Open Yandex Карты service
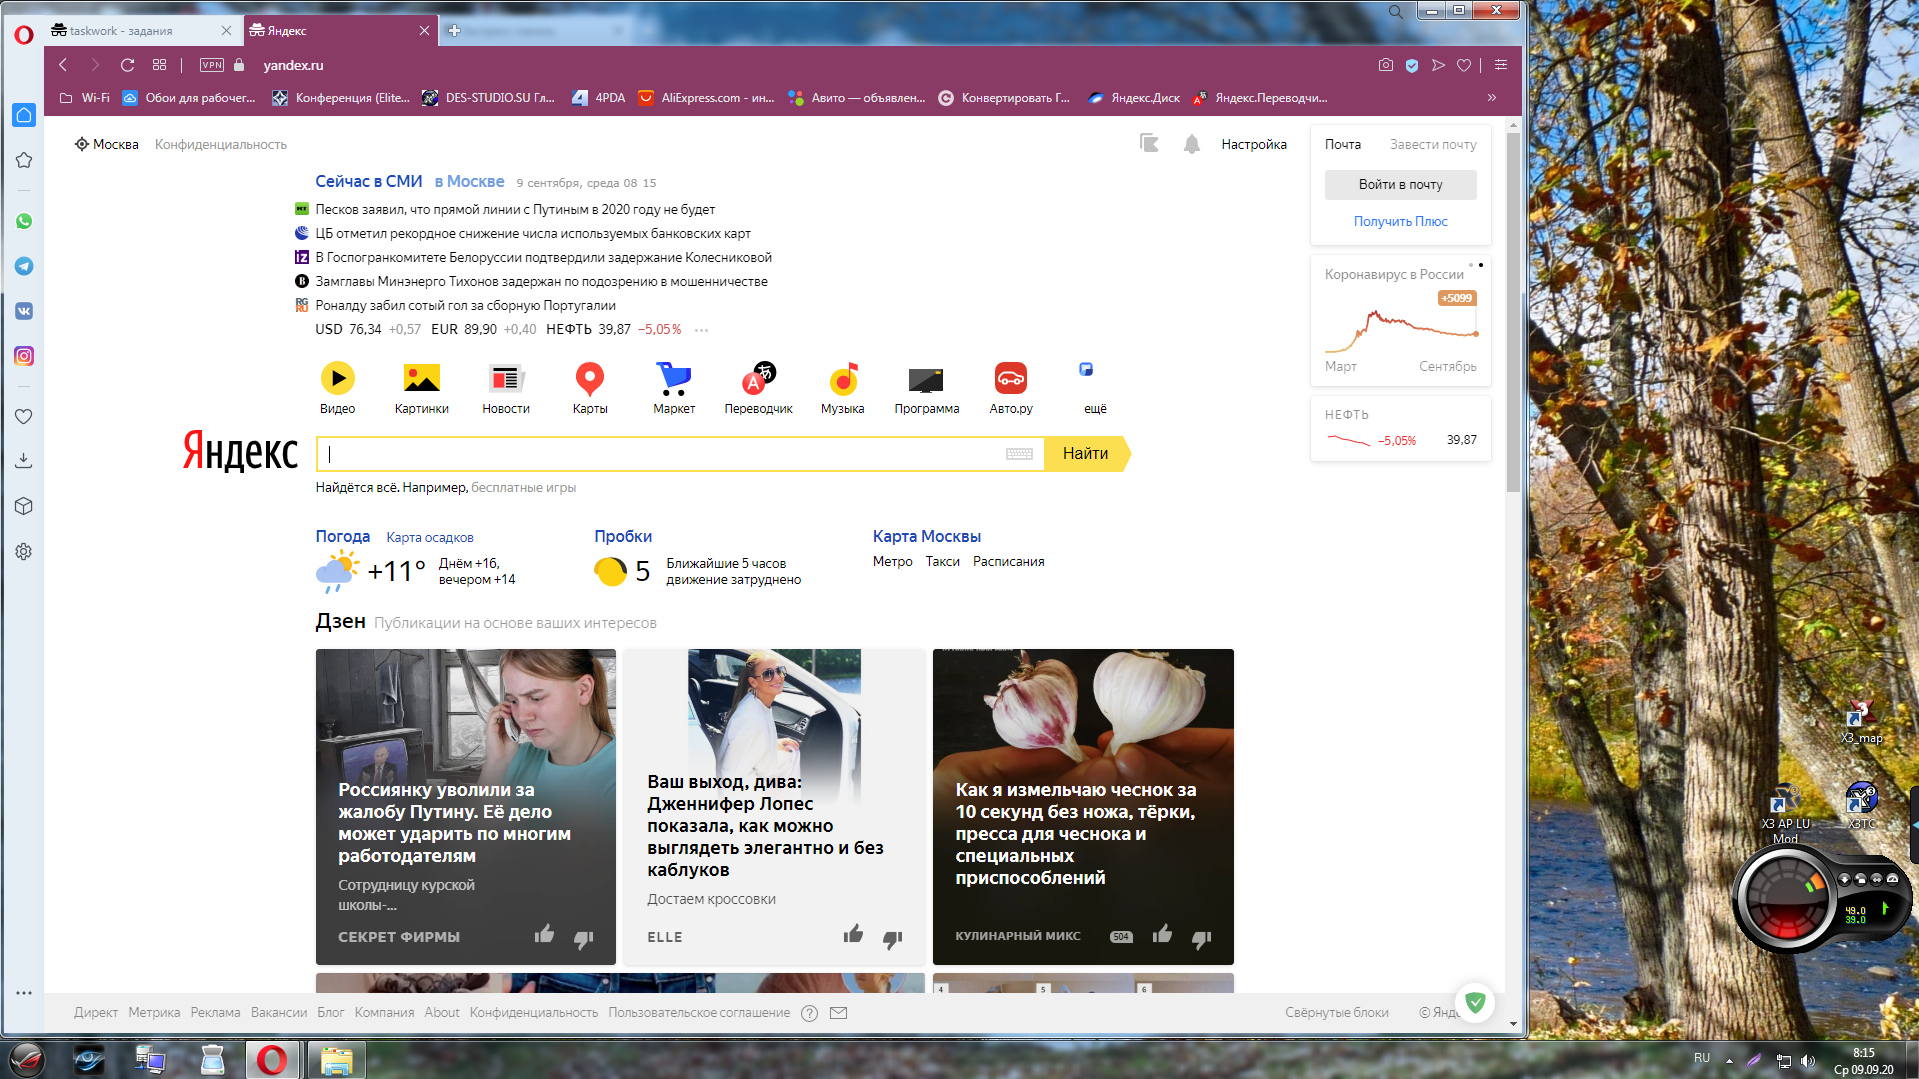Screen dimensions: 1919x1079 pyautogui.click(x=590, y=388)
